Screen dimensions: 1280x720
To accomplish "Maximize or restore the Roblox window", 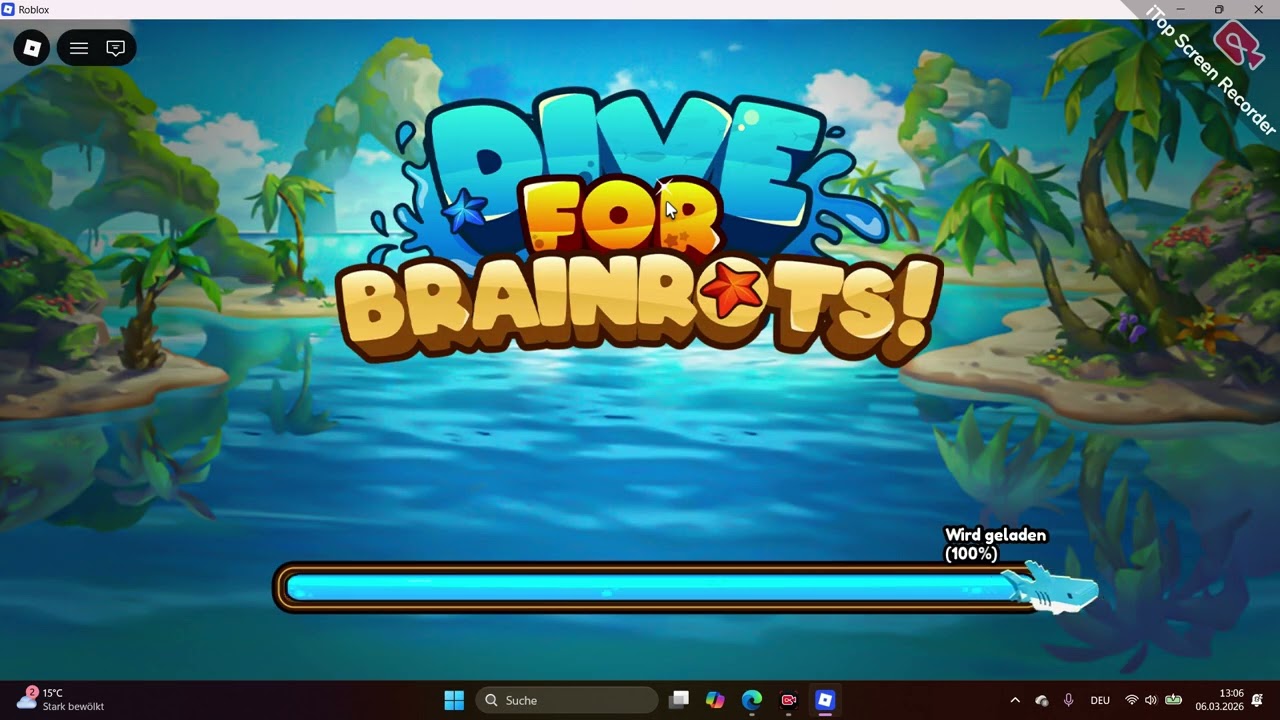I will [1219, 9].
